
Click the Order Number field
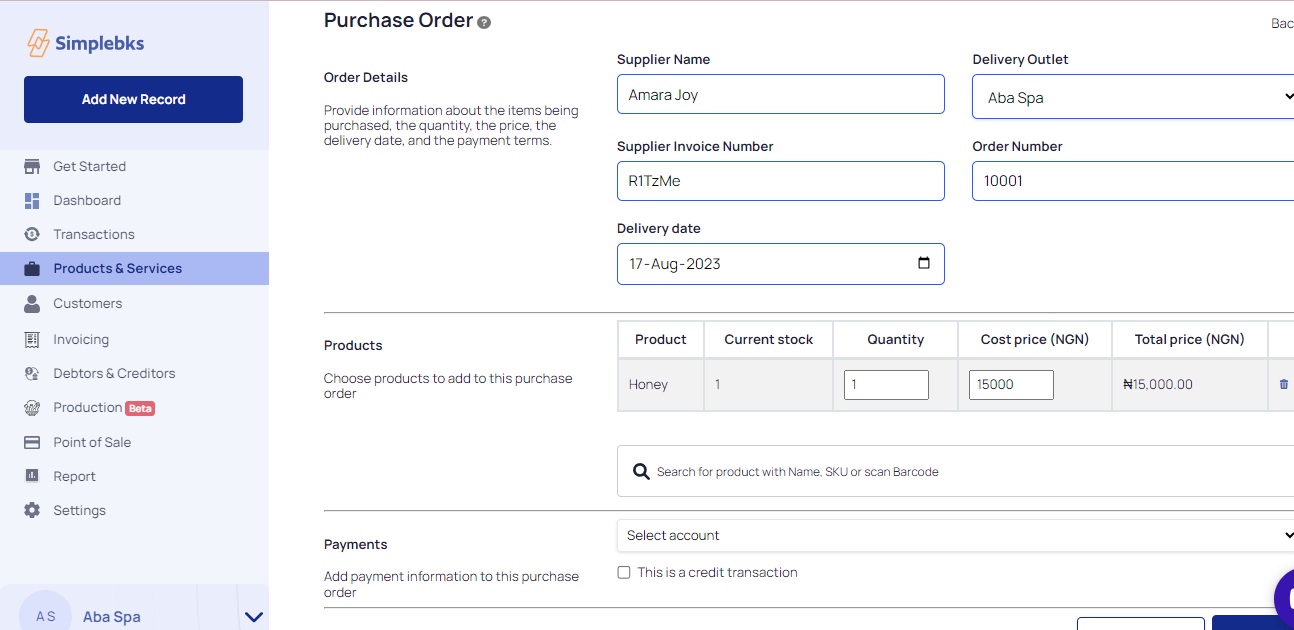1133,181
